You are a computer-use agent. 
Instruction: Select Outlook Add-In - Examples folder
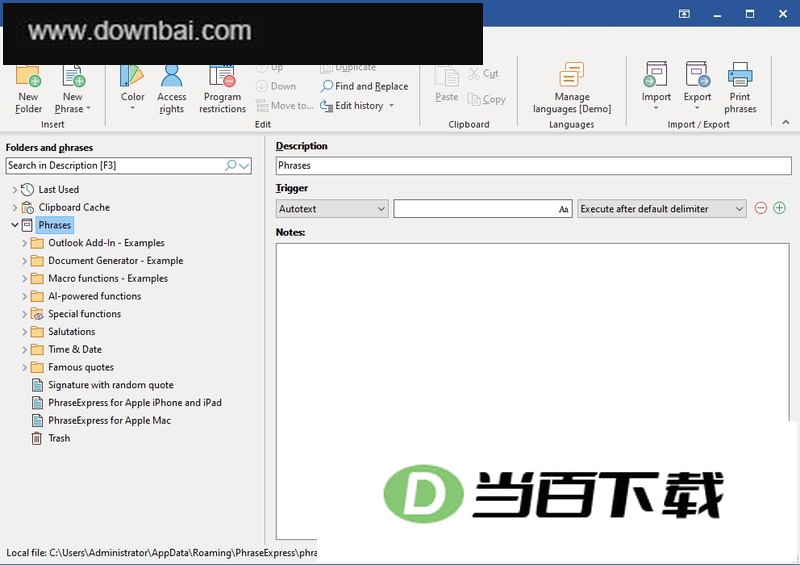[x=106, y=243]
